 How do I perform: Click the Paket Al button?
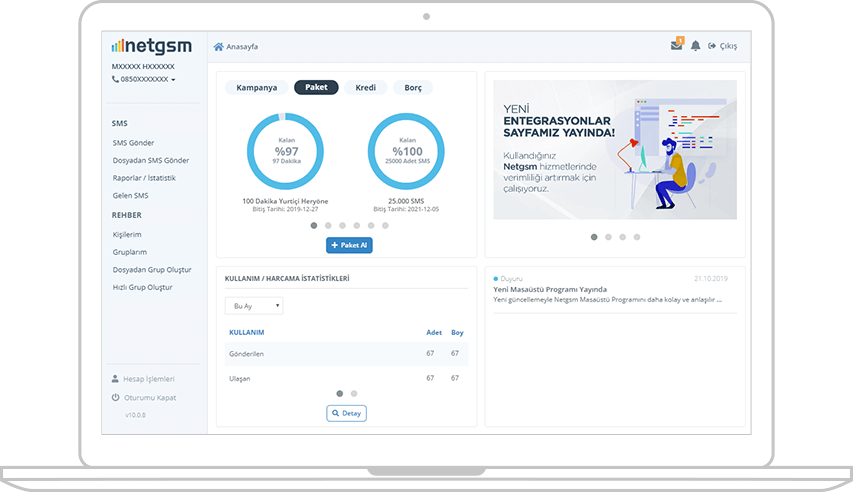[x=349, y=245]
